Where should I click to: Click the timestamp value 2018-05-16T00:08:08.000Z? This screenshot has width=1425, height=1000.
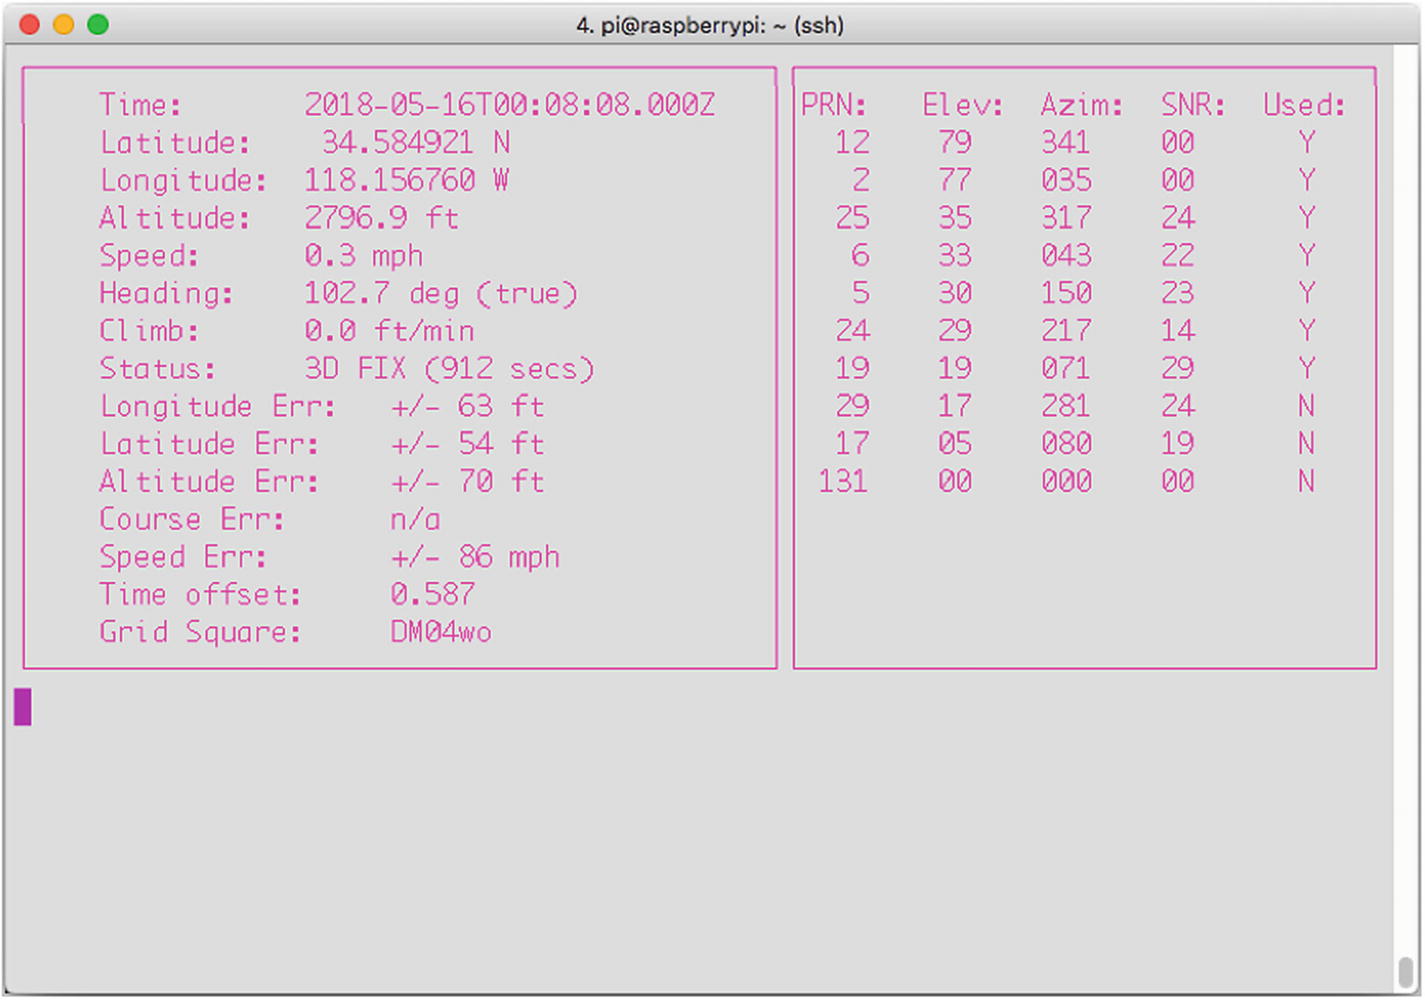(510, 105)
